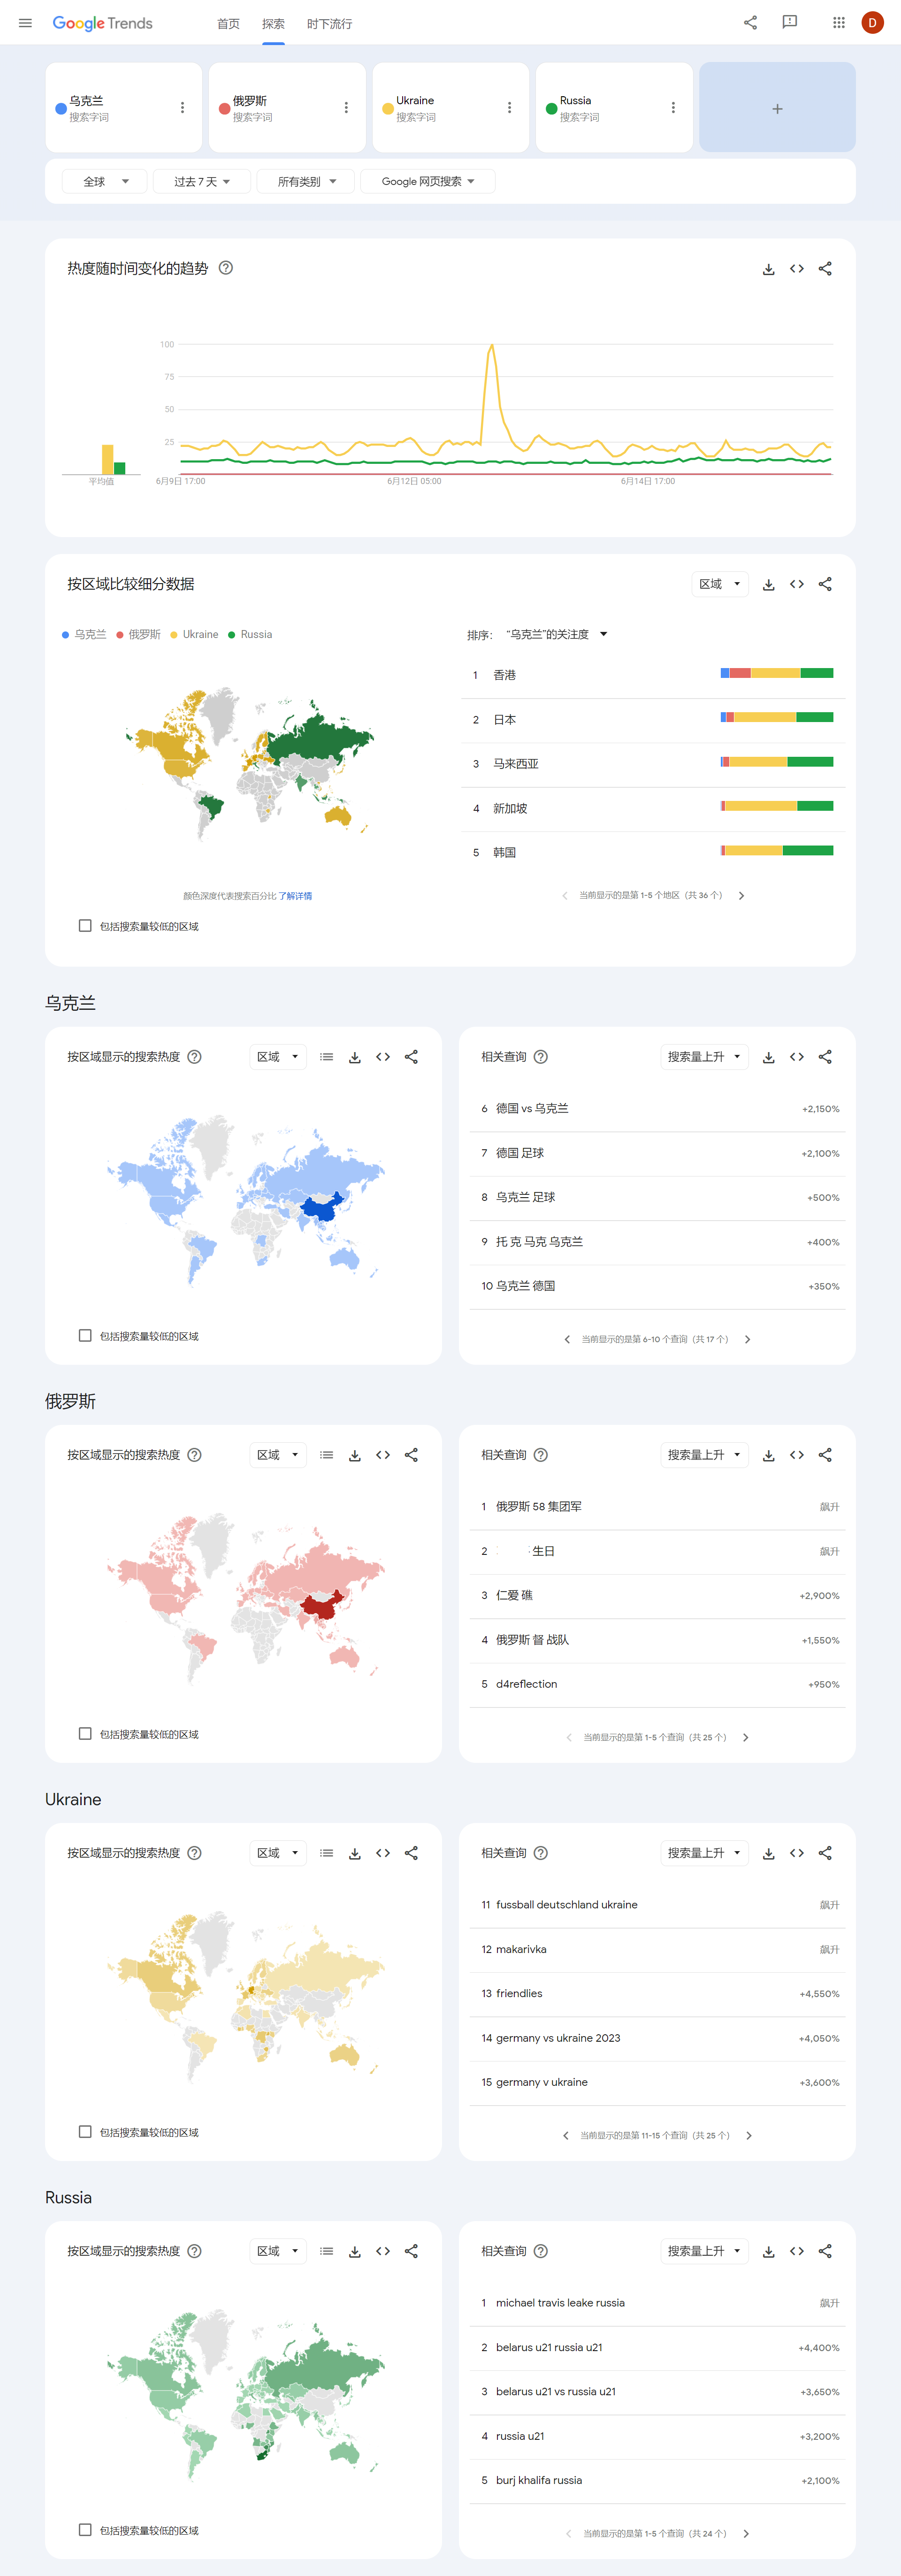Open the account avatar D
This screenshot has height=2576, width=901.
tap(872, 23)
